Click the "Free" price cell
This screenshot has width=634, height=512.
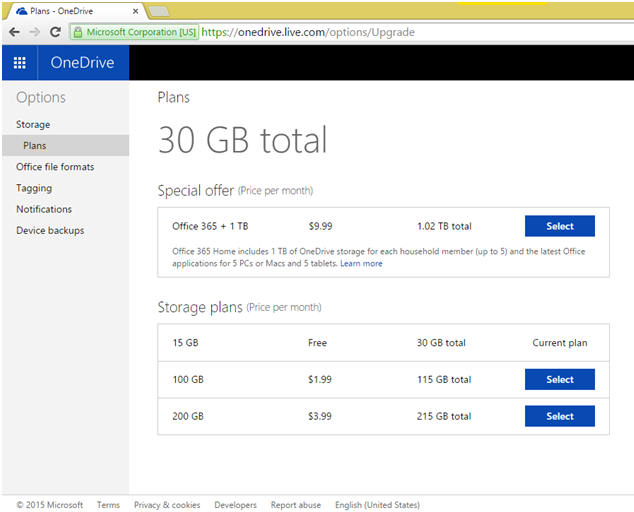(317, 343)
